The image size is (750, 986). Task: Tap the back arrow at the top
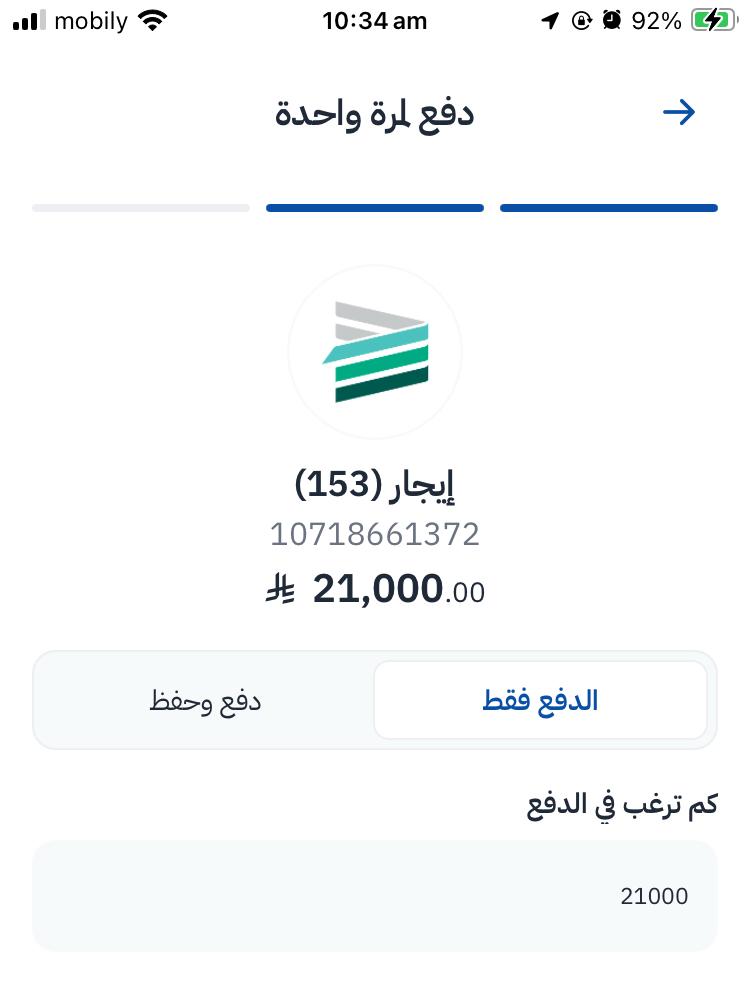tap(679, 112)
